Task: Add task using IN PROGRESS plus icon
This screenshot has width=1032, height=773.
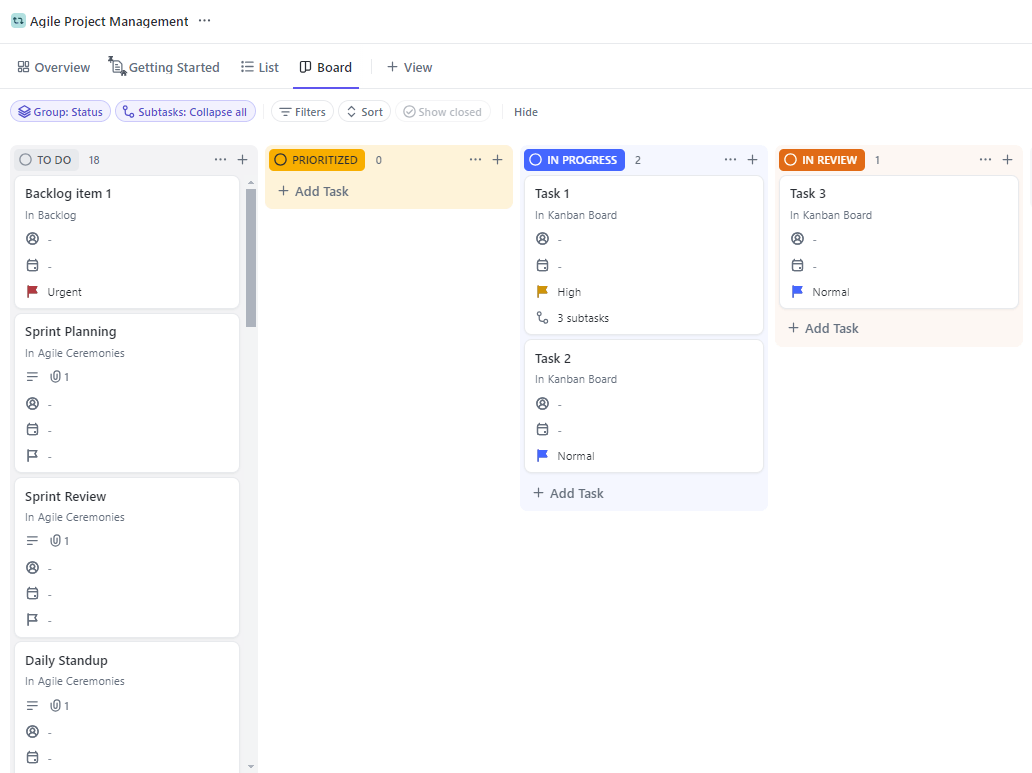Action: coord(753,160)
